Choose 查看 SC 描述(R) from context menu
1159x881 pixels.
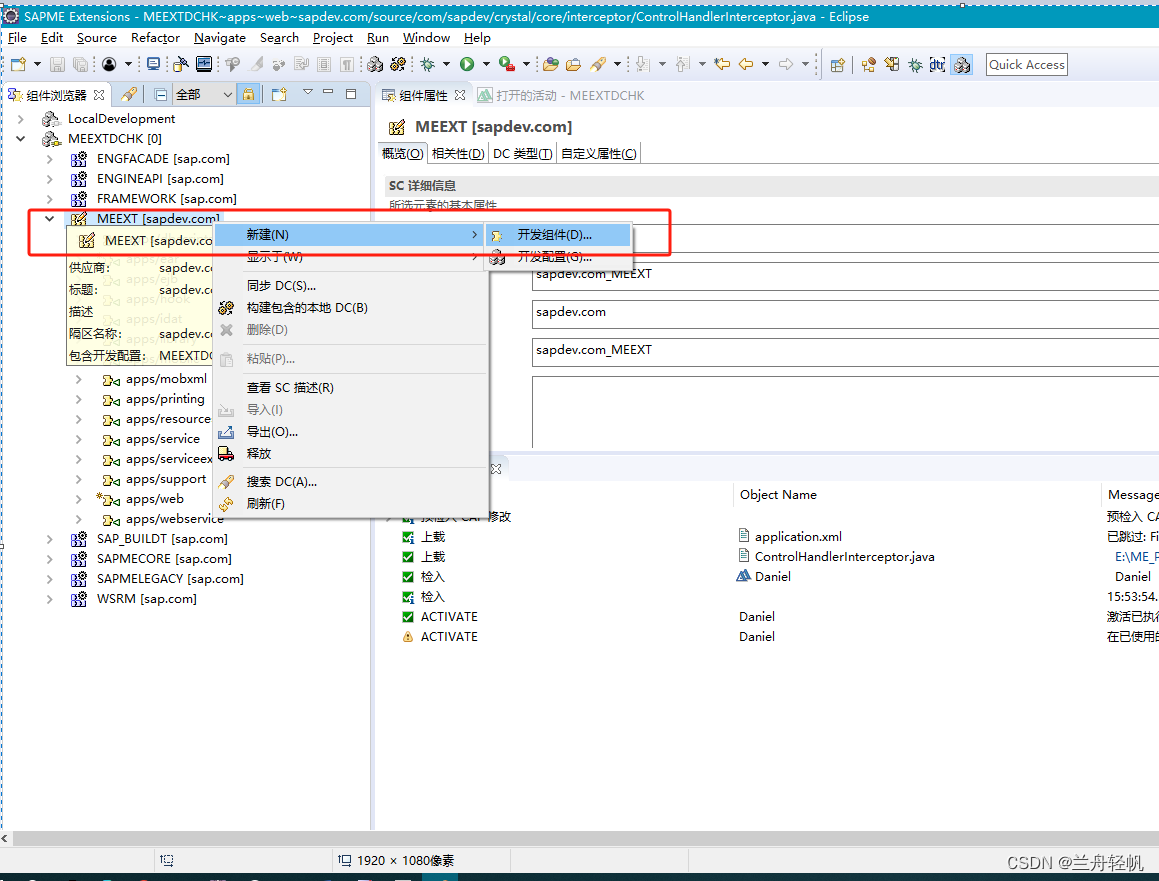350,388
